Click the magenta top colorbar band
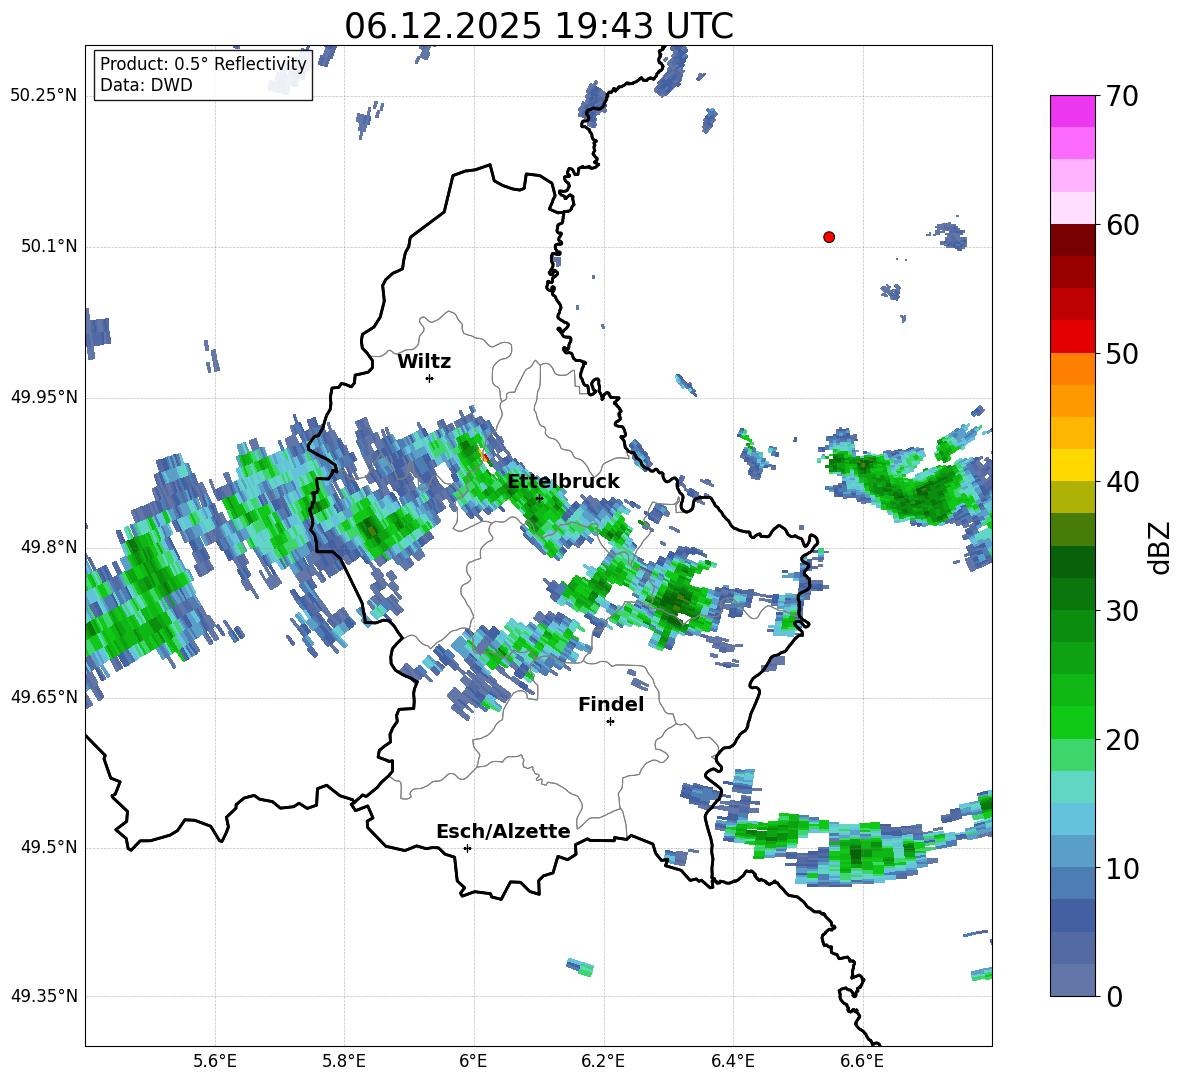Image resolution: width=1184 pixels, height=1081 pixels. point(1072,111)
